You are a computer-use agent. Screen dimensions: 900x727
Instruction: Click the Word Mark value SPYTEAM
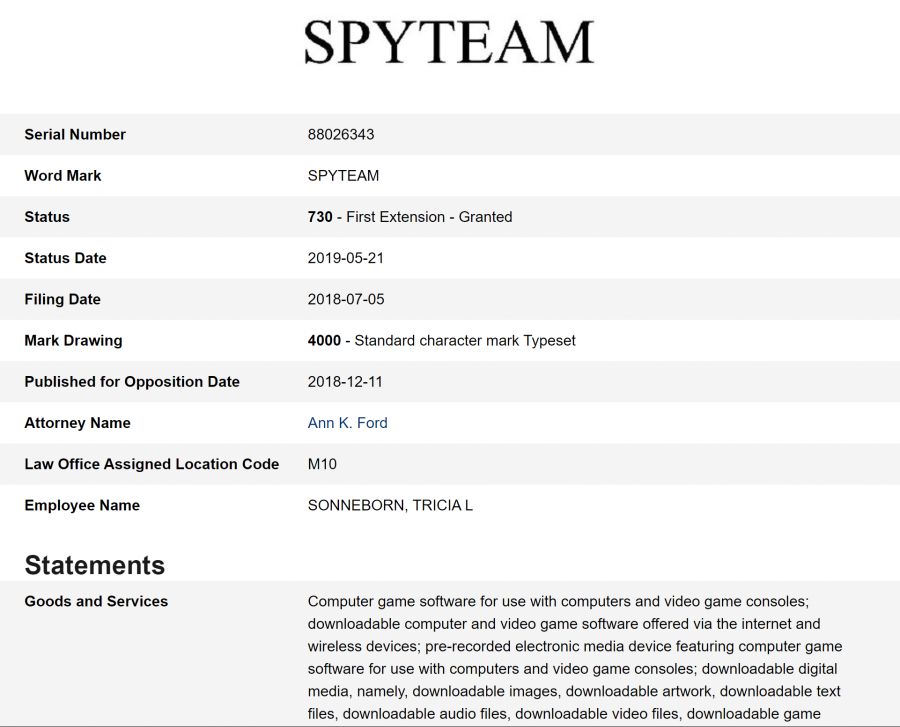pos(343,176)
